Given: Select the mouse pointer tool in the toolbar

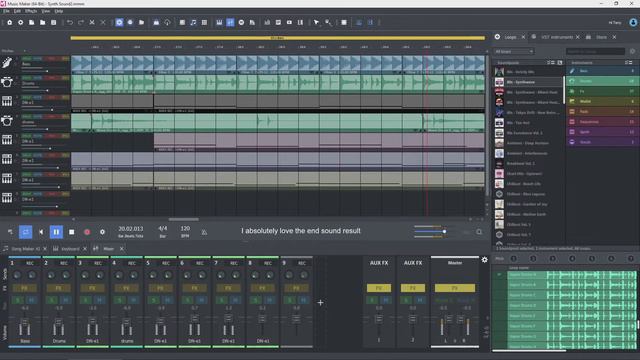Looking at the screenshot, I should click(316, 22).
